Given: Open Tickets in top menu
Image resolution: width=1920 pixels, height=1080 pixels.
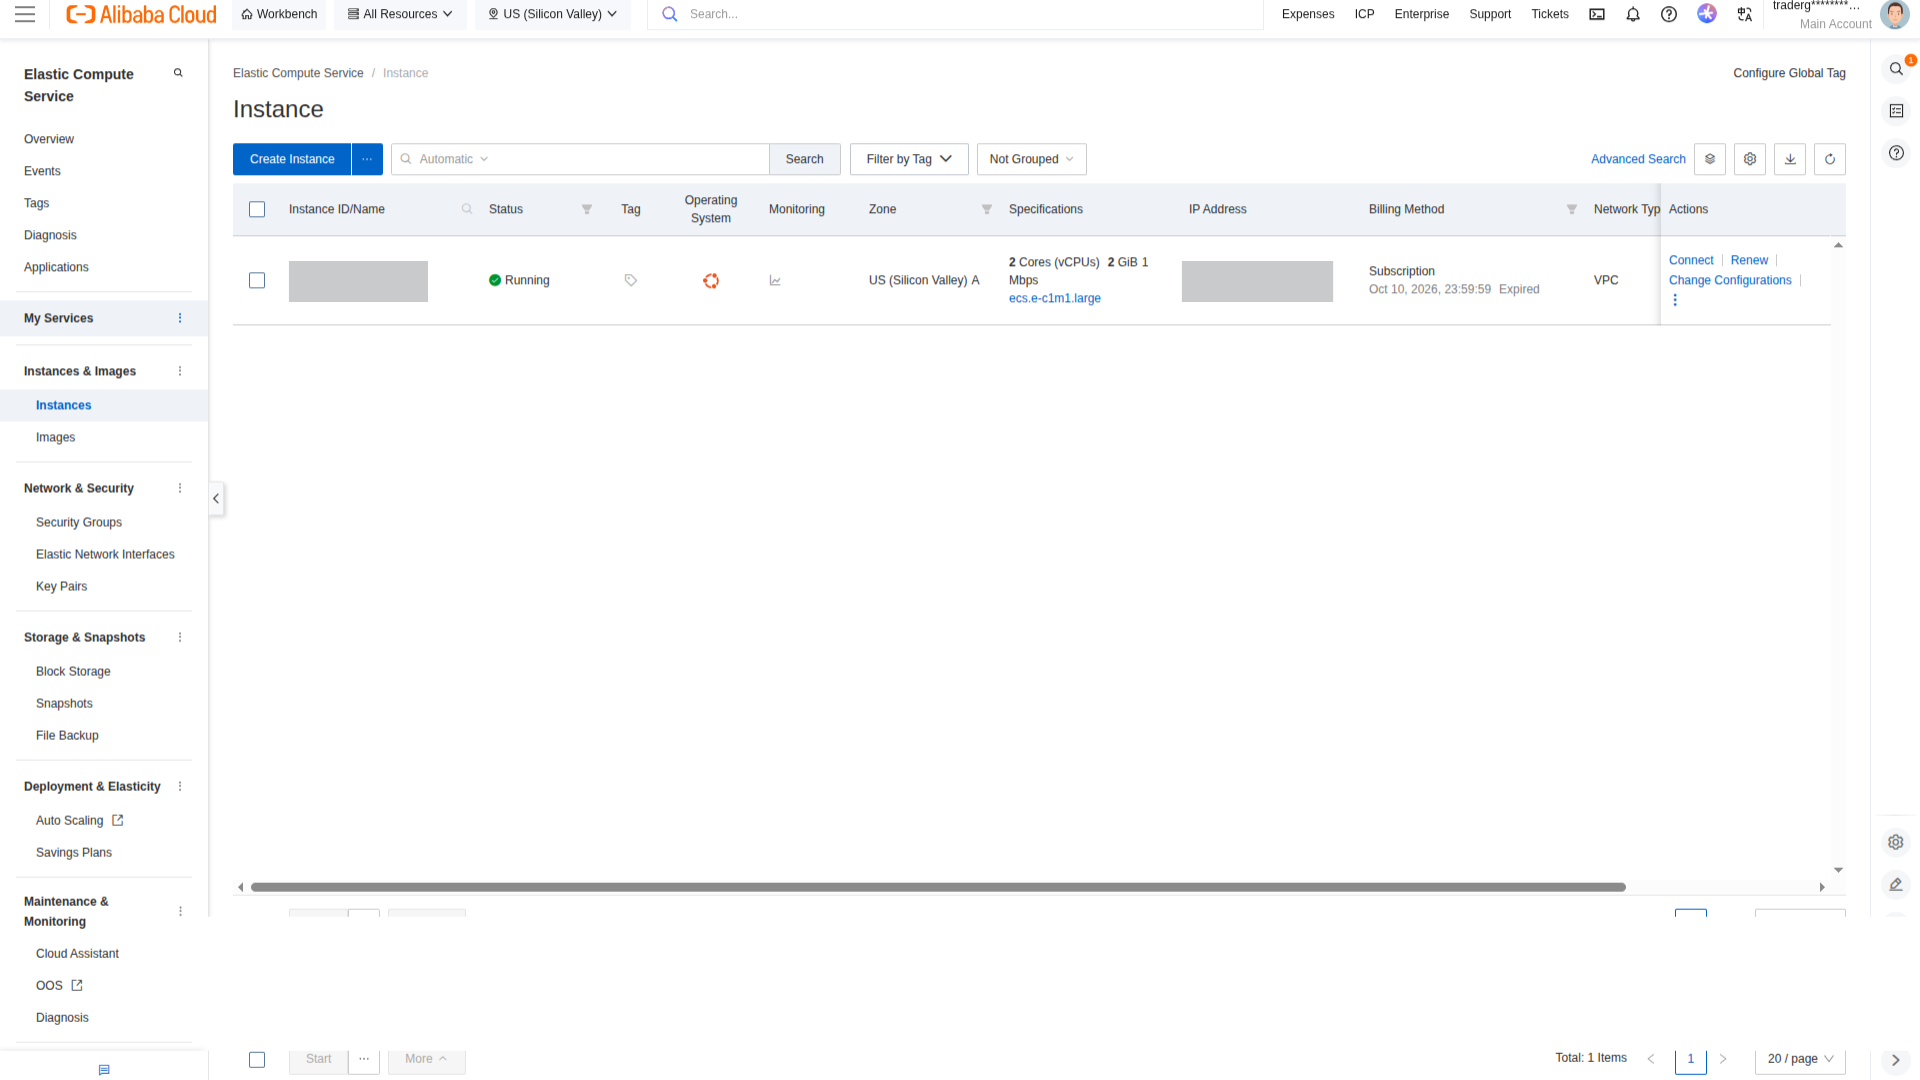Looking at the screenshot, I should pos(1550,14).
